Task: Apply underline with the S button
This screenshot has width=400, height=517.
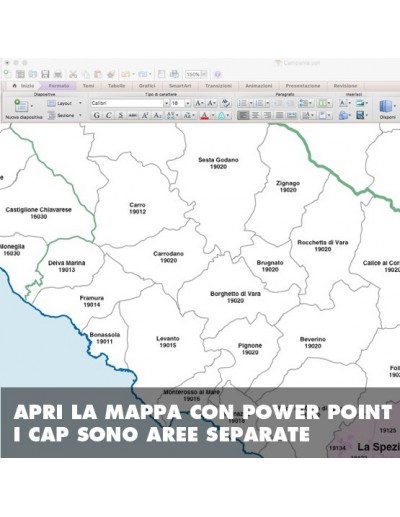Action: coord(121,115)
